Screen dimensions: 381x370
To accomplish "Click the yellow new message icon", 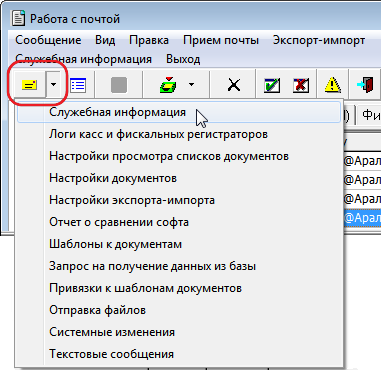I will point(30,85).
